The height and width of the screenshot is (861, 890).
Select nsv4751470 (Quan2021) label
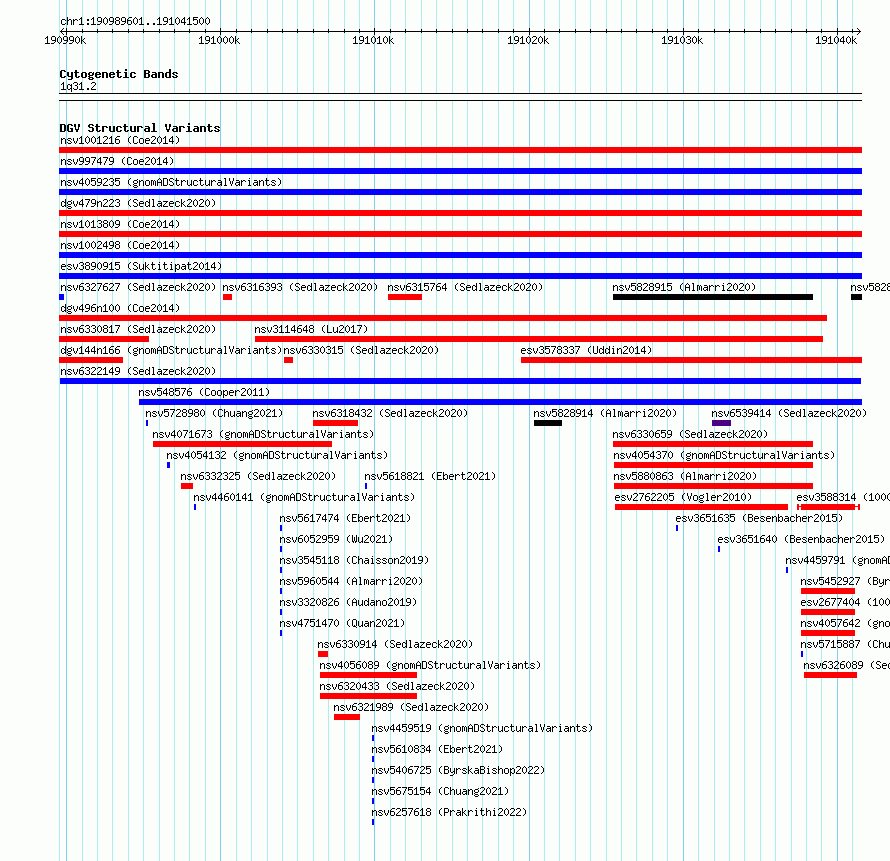coord(342,623)
